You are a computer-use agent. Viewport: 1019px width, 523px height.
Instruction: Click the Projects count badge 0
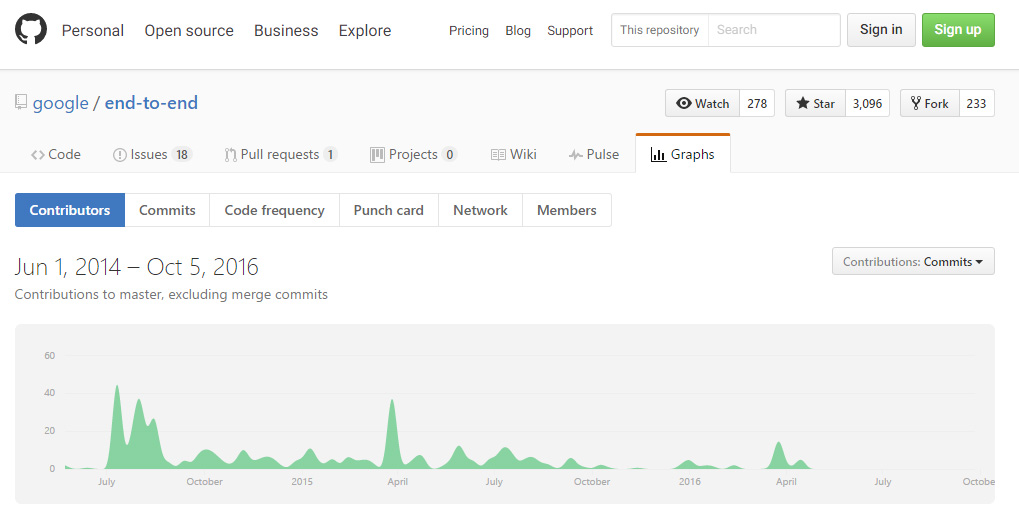click(x=449, y=155)
